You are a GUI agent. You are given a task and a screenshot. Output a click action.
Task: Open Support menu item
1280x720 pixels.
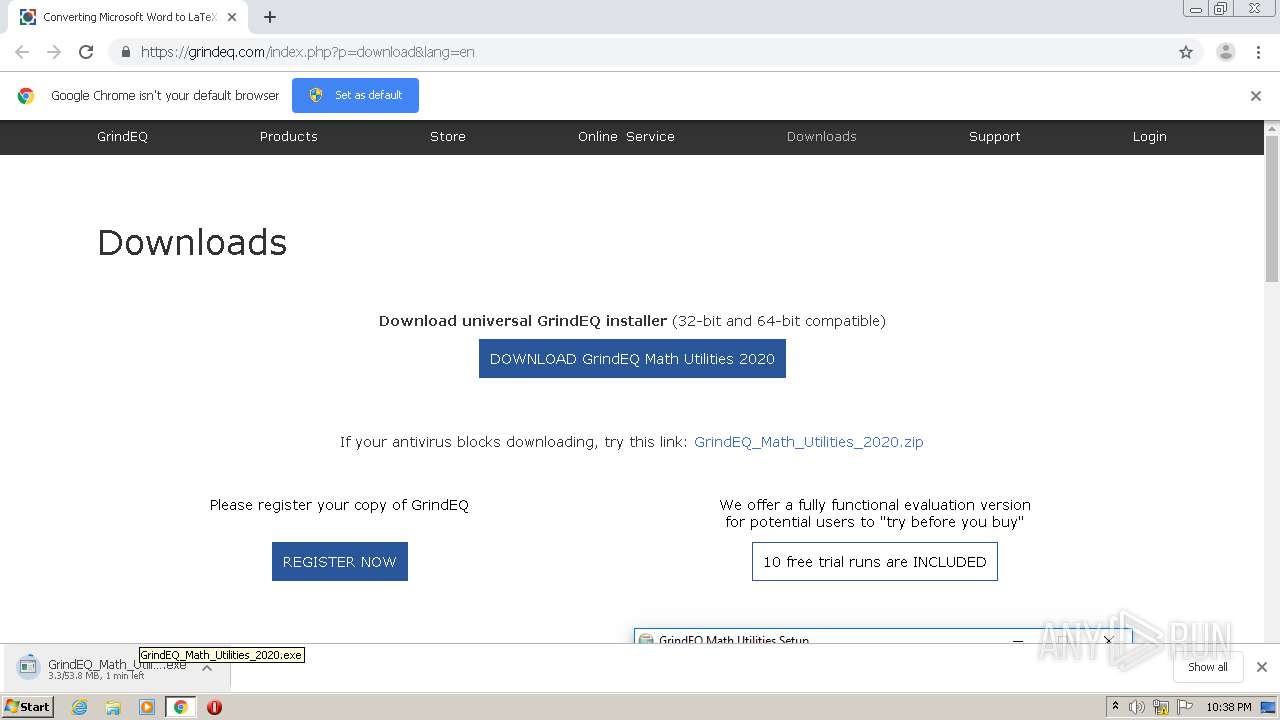coord(995,137)
